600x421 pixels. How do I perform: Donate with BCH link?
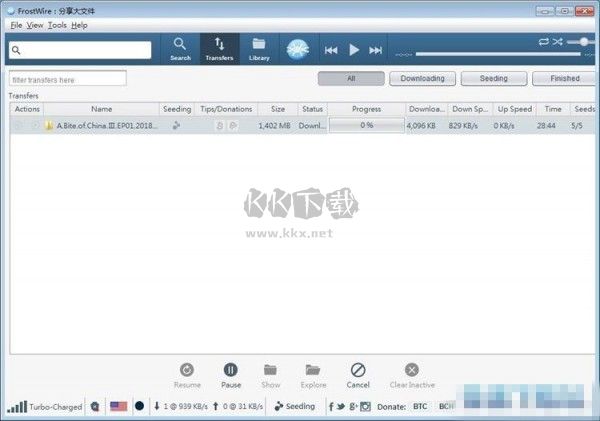447,406
